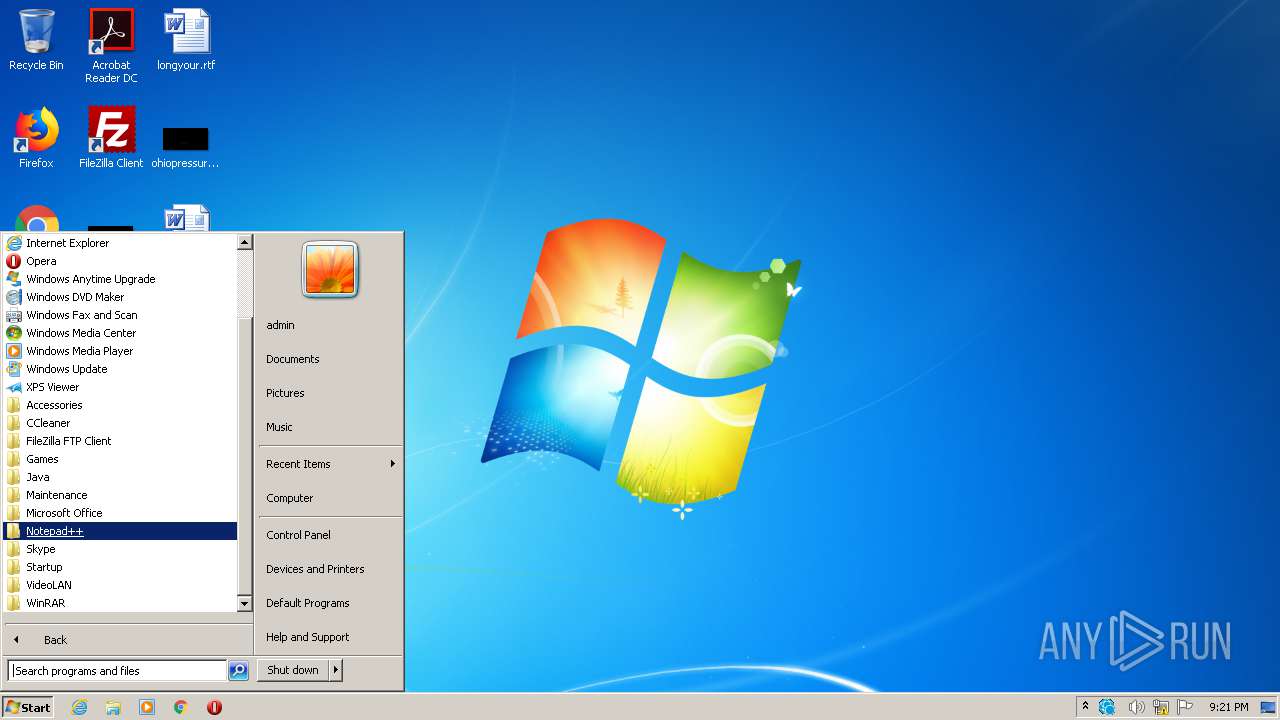Focus the Search programs and files box
This screenshot has width=1280, height=720.
(118, 671)
